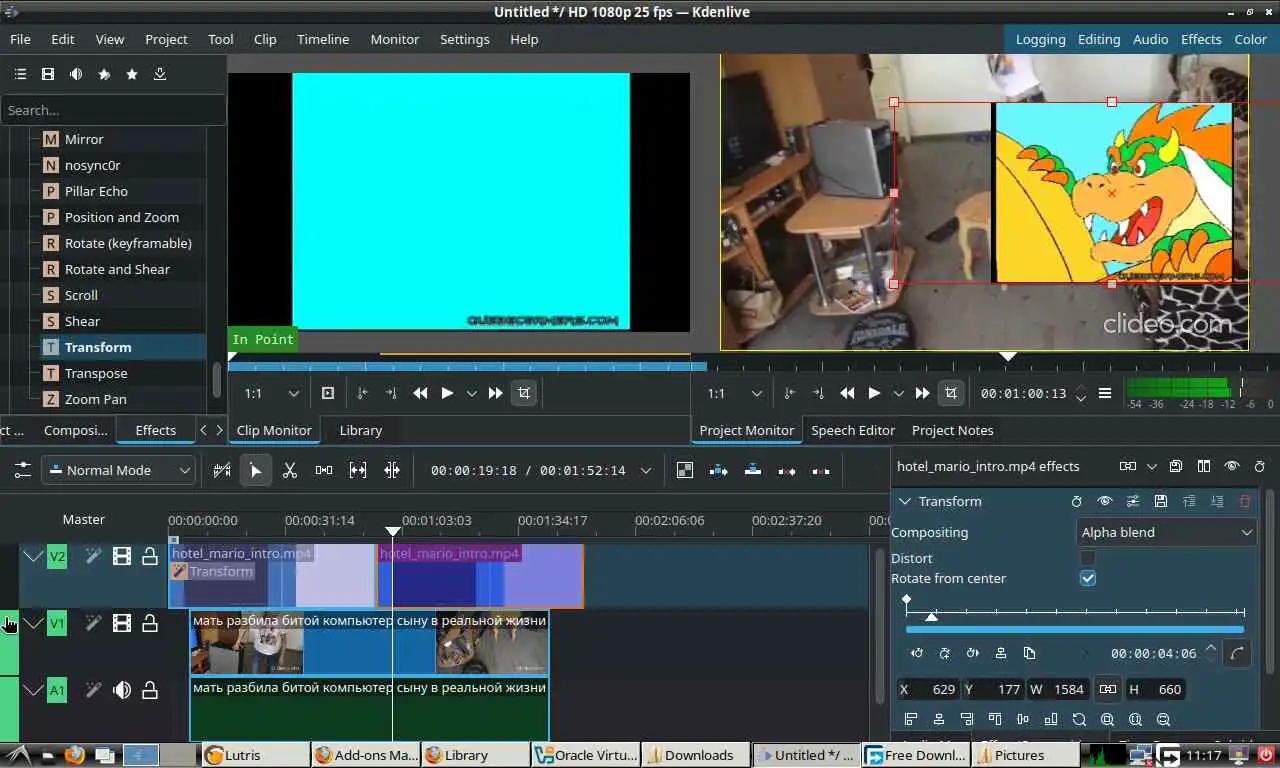This screenshot has height=768, width=1280.
Task: Toggle clip monitor edit mode crop icon
Action: tap(523, 393)
